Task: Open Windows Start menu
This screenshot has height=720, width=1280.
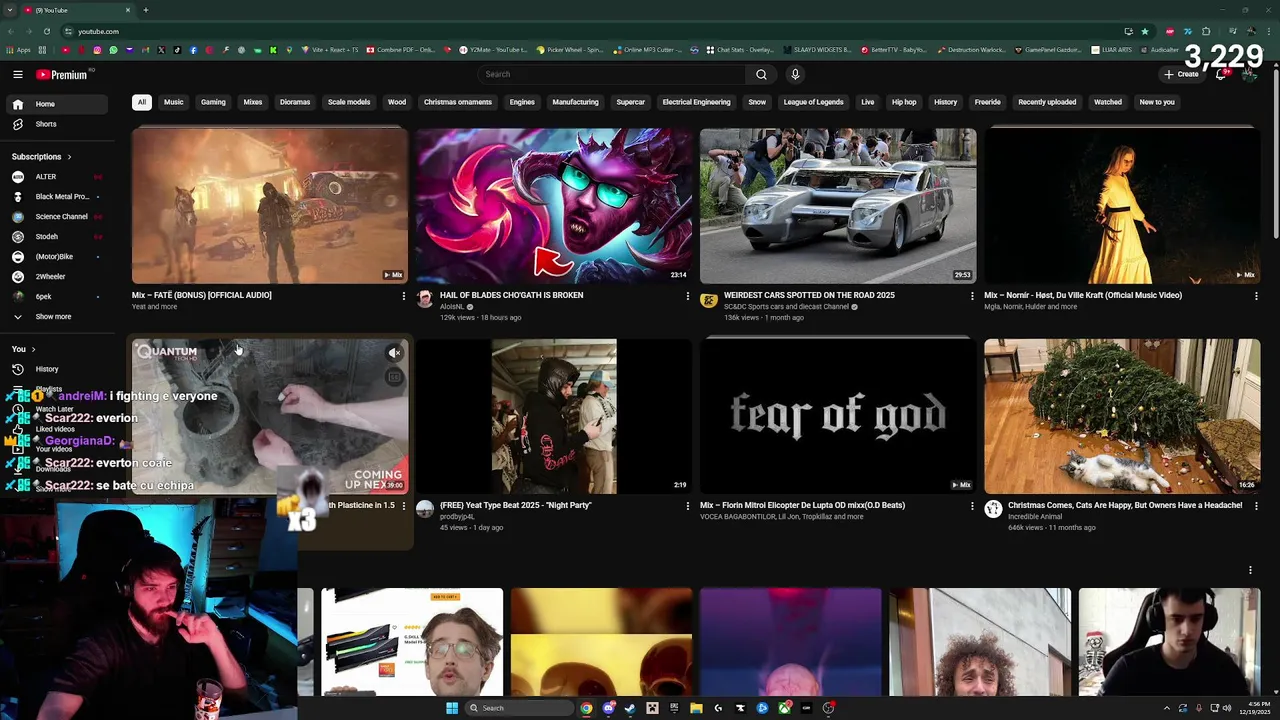Action: click(452, 708)
